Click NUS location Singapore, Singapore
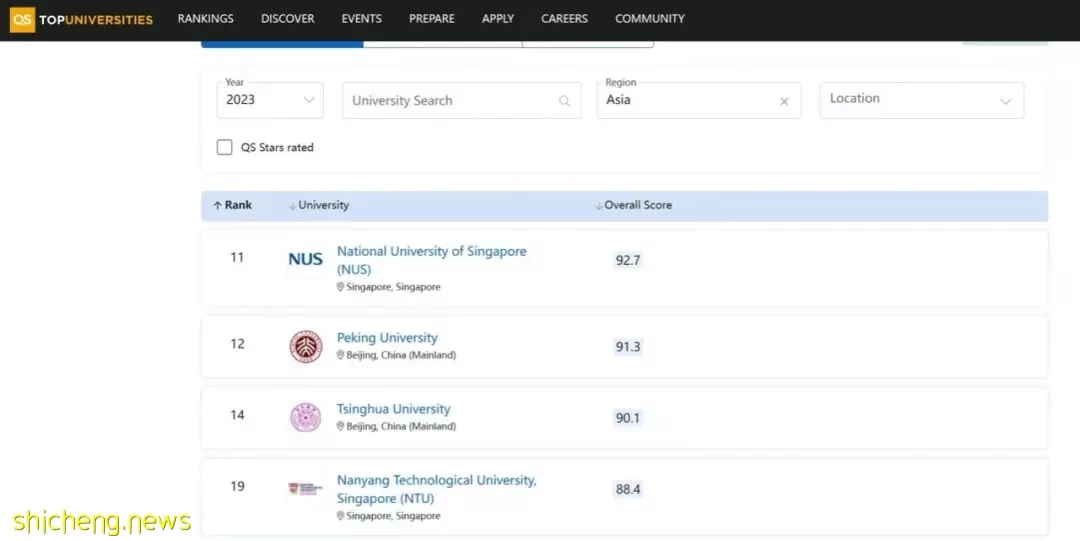The image size is (1080, 541). pyautogui.click(x=388, y=287)
